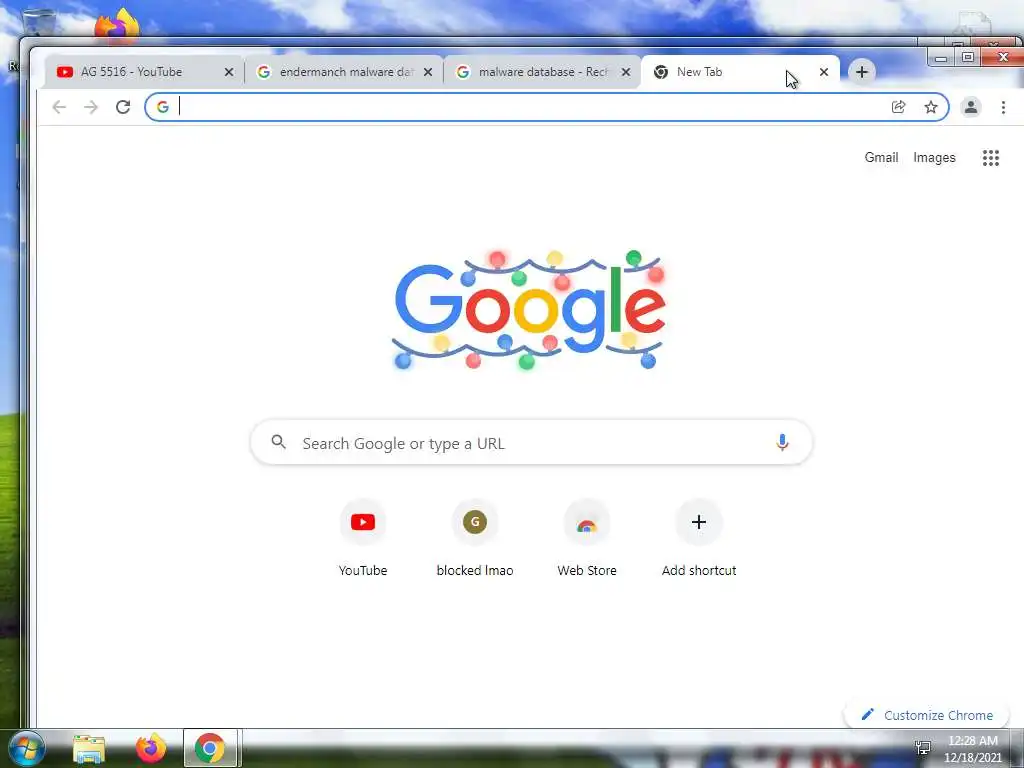Click the magnifier icon in the search box
The width and height of the screenshot is (1024, 768).
[x=279, y=442]
